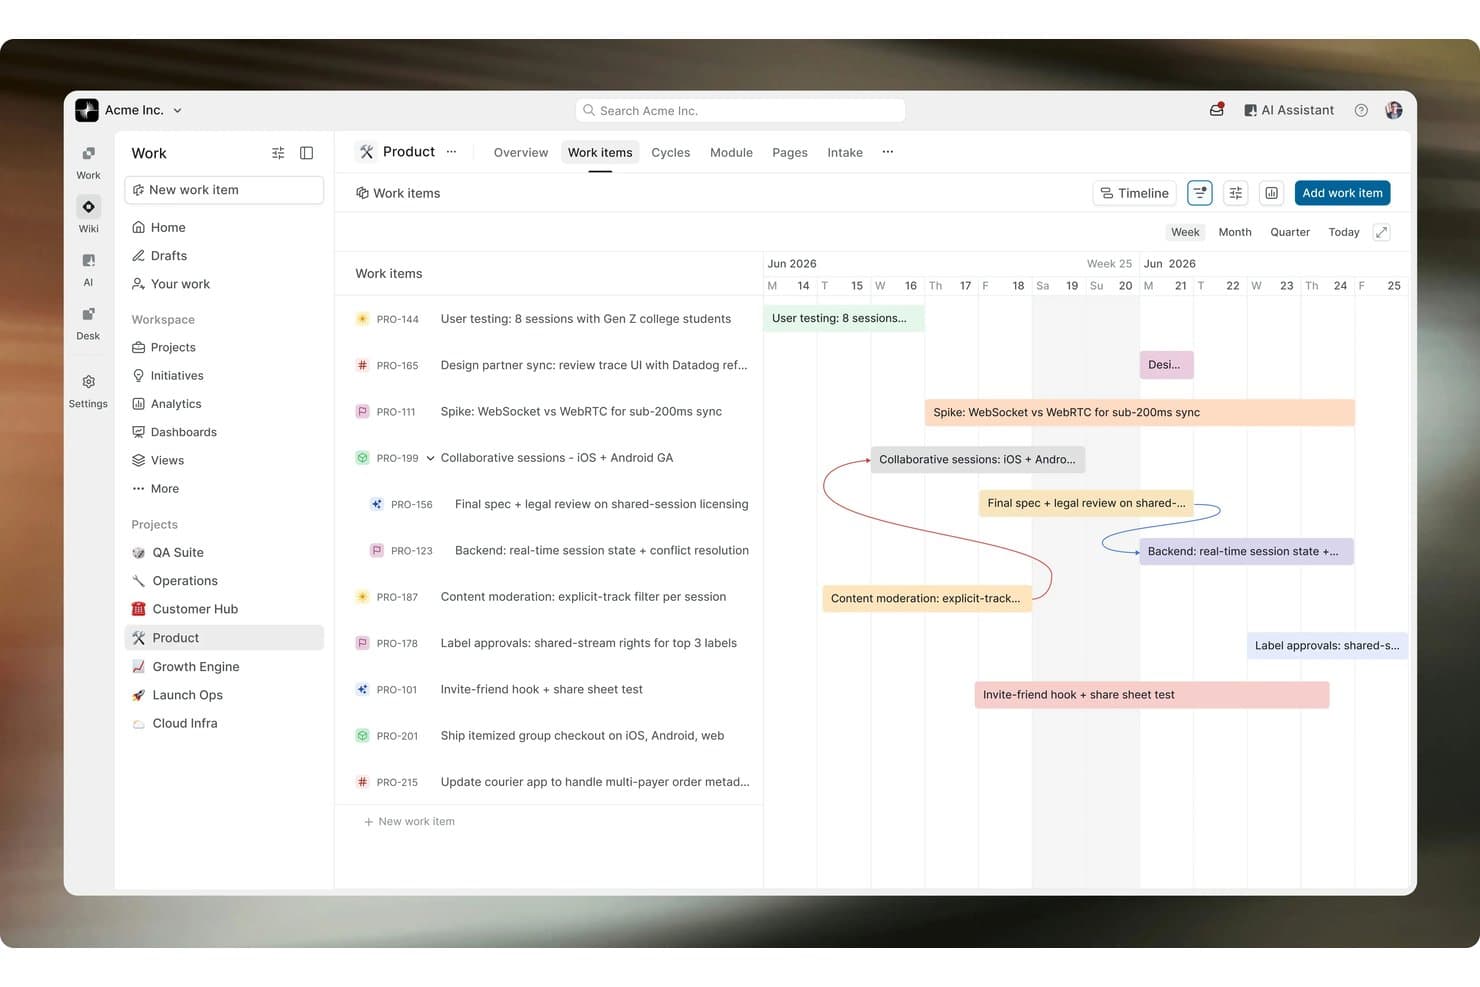Open Settings from the left rail
Viewport: 1480px width, 987px height.
point(88,391)
